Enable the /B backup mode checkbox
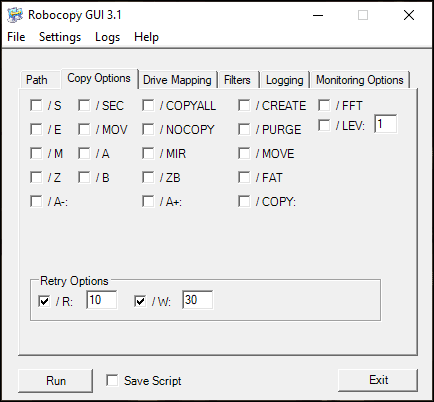The image size is (434, 402). [84, 178]
